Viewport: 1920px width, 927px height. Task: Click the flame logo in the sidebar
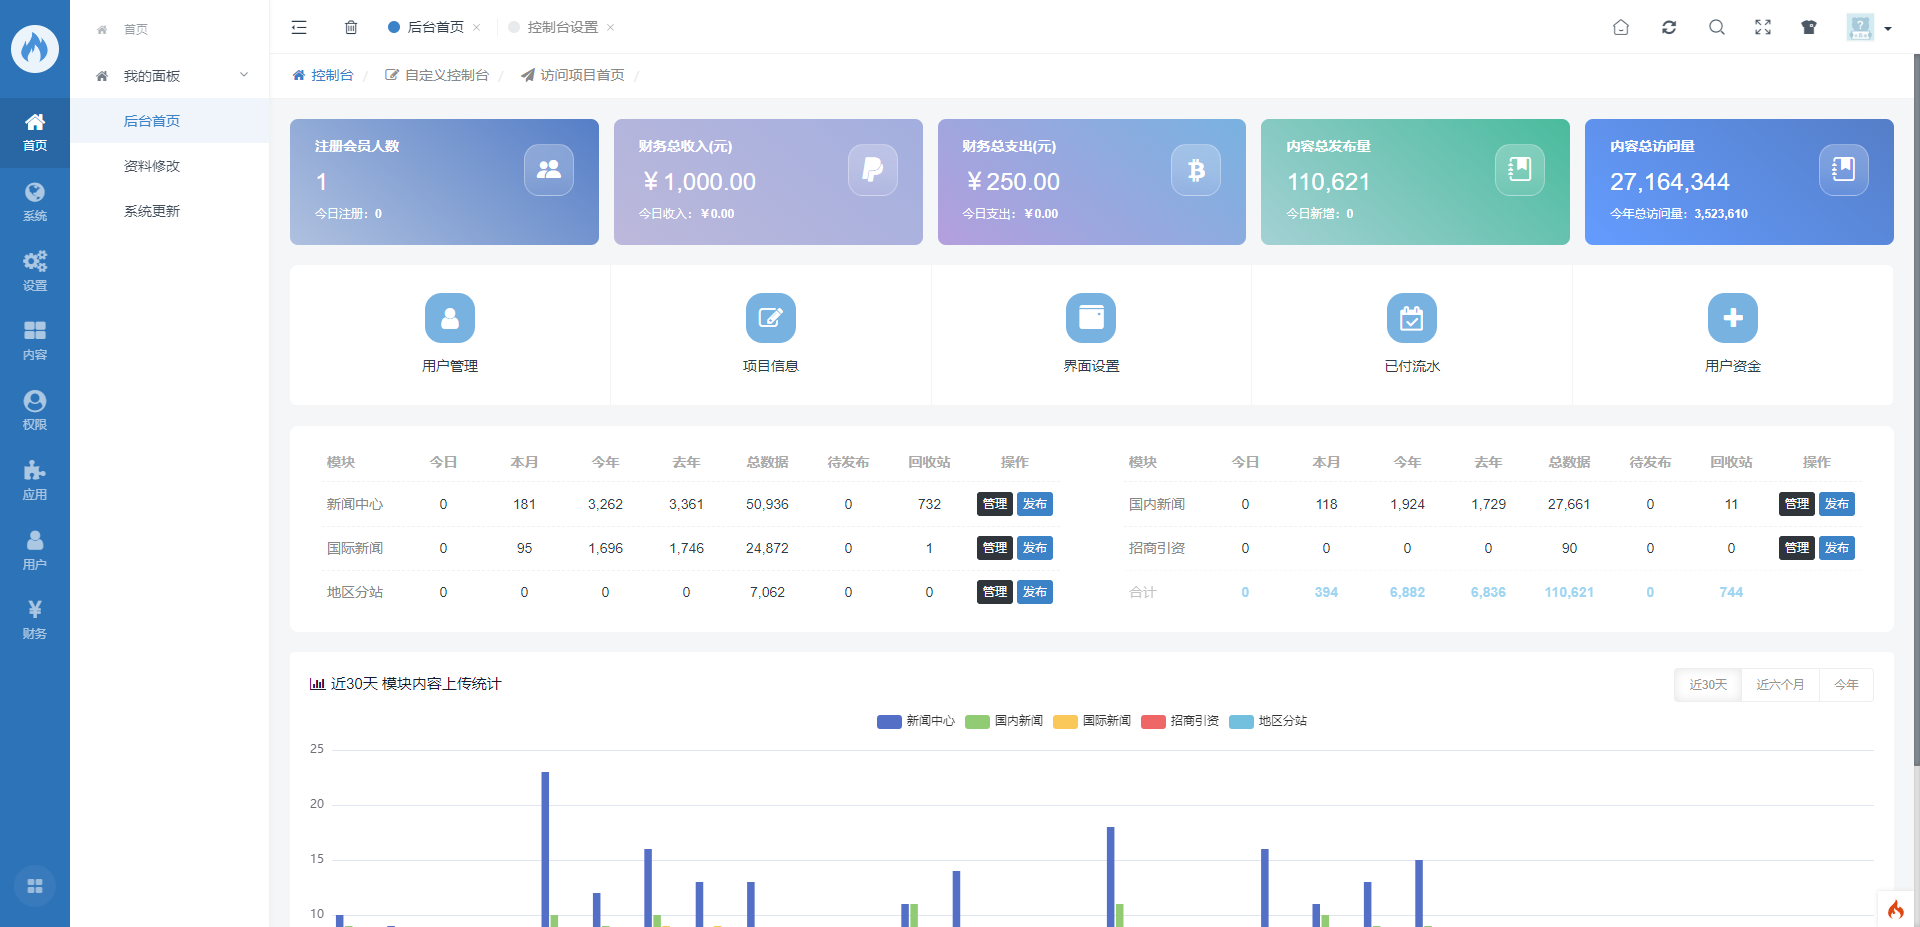click(35, 49)
